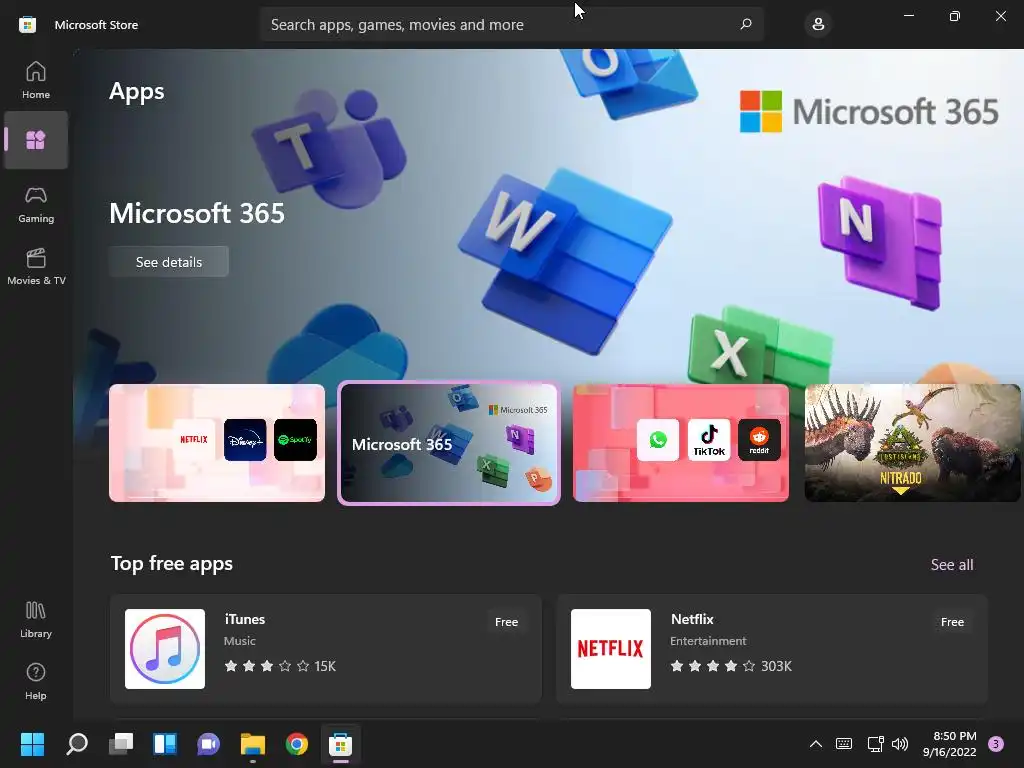
Task: Open the network status tray icon
Action: pyautogui.click(x=875, y=743)
